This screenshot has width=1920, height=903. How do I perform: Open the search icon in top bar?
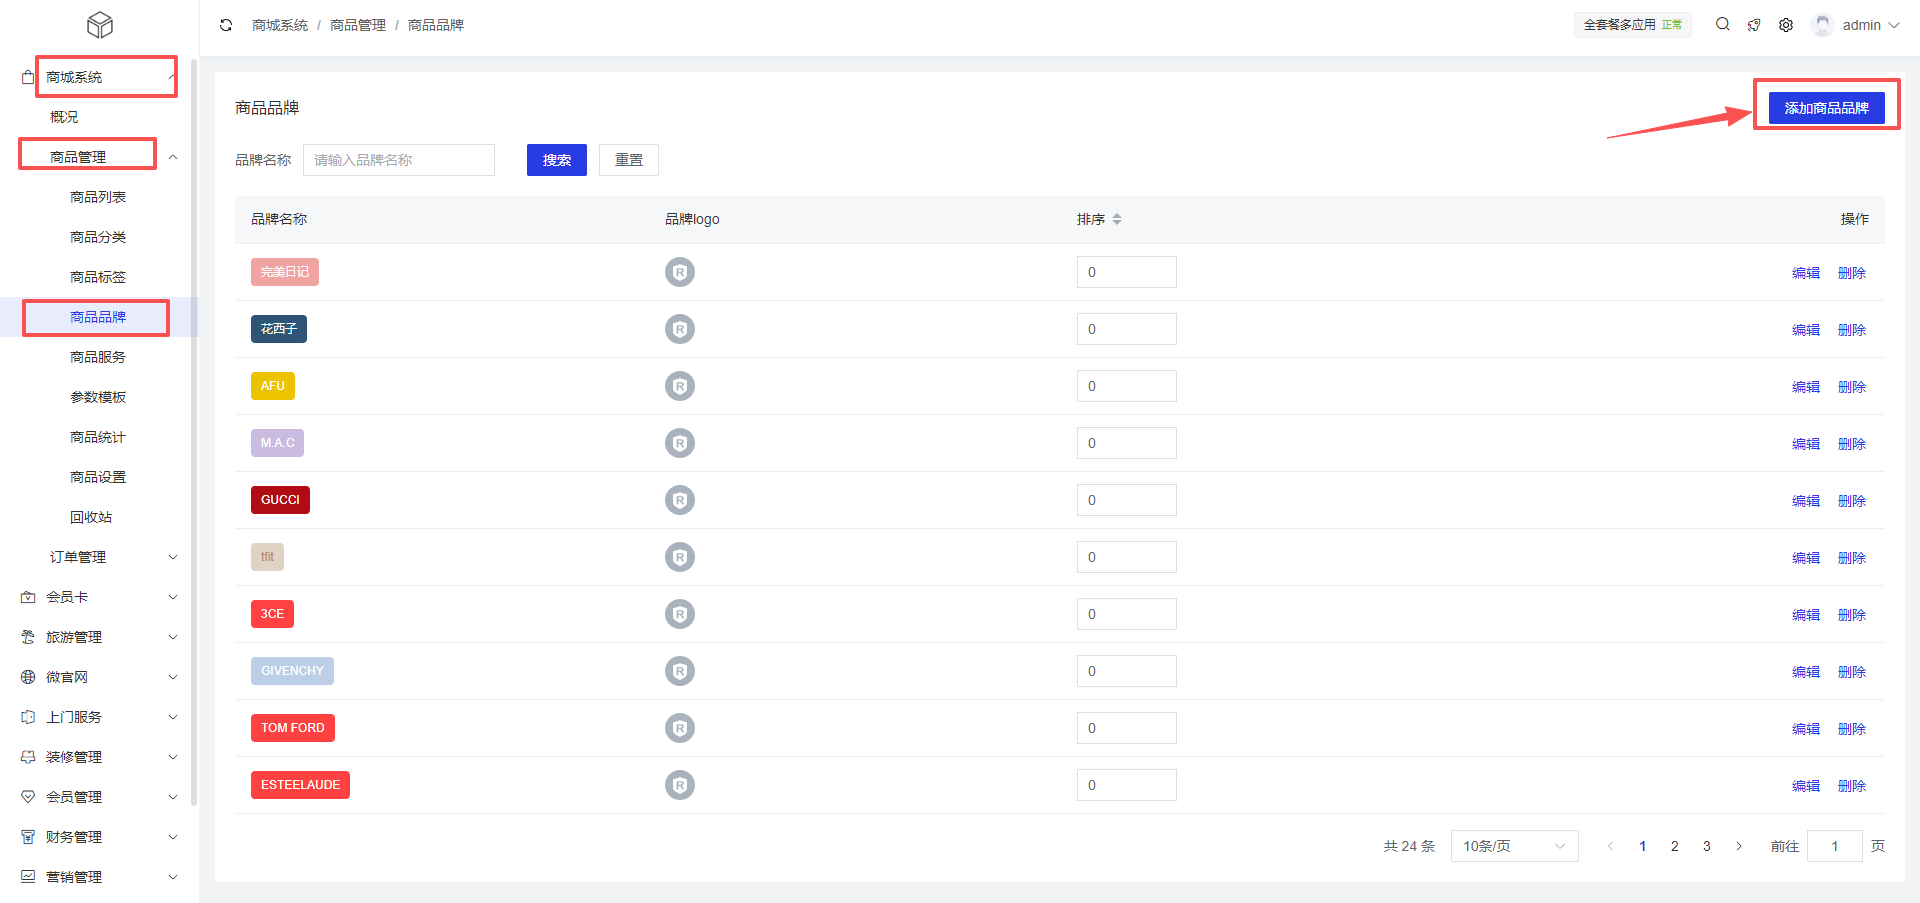coord(1722,24)
